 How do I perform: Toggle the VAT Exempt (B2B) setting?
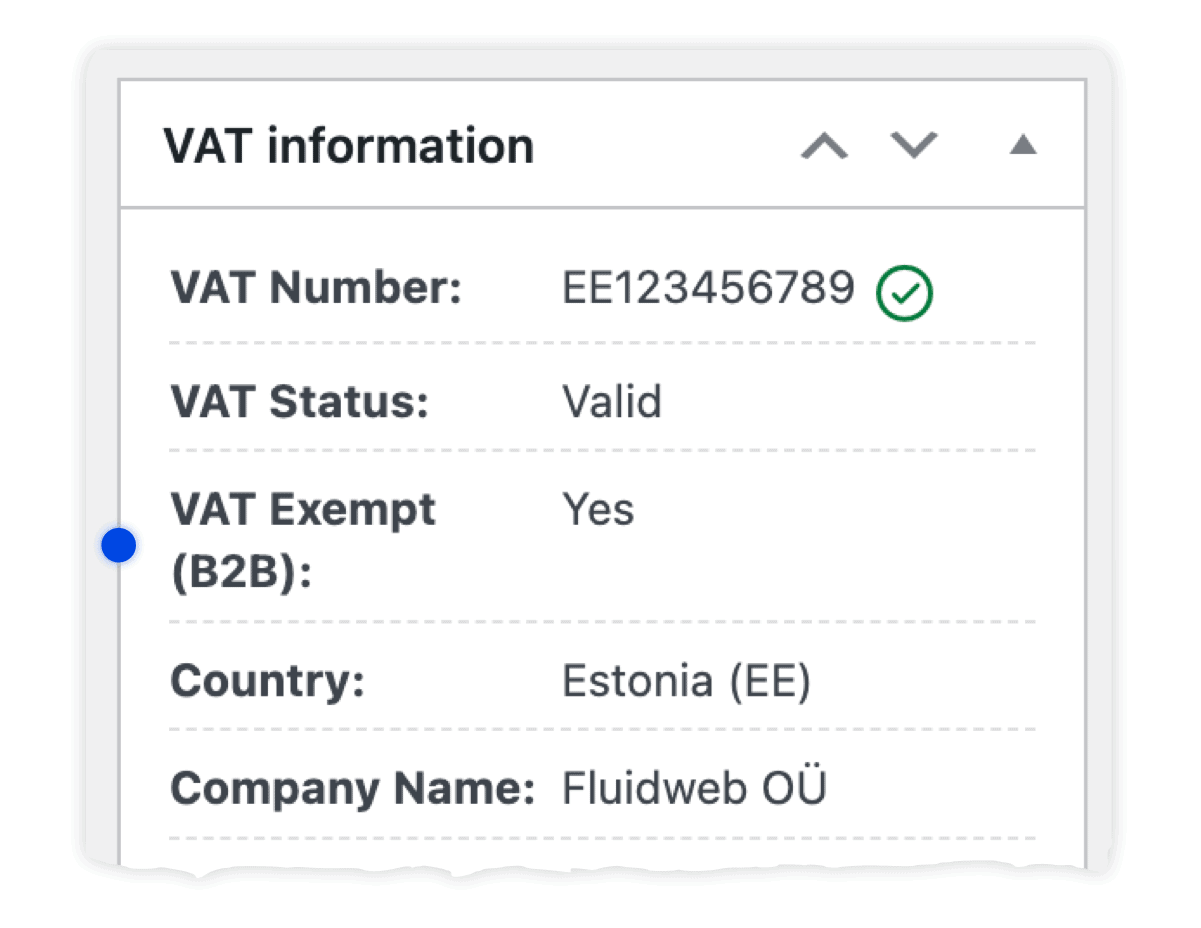pos(598,510)
